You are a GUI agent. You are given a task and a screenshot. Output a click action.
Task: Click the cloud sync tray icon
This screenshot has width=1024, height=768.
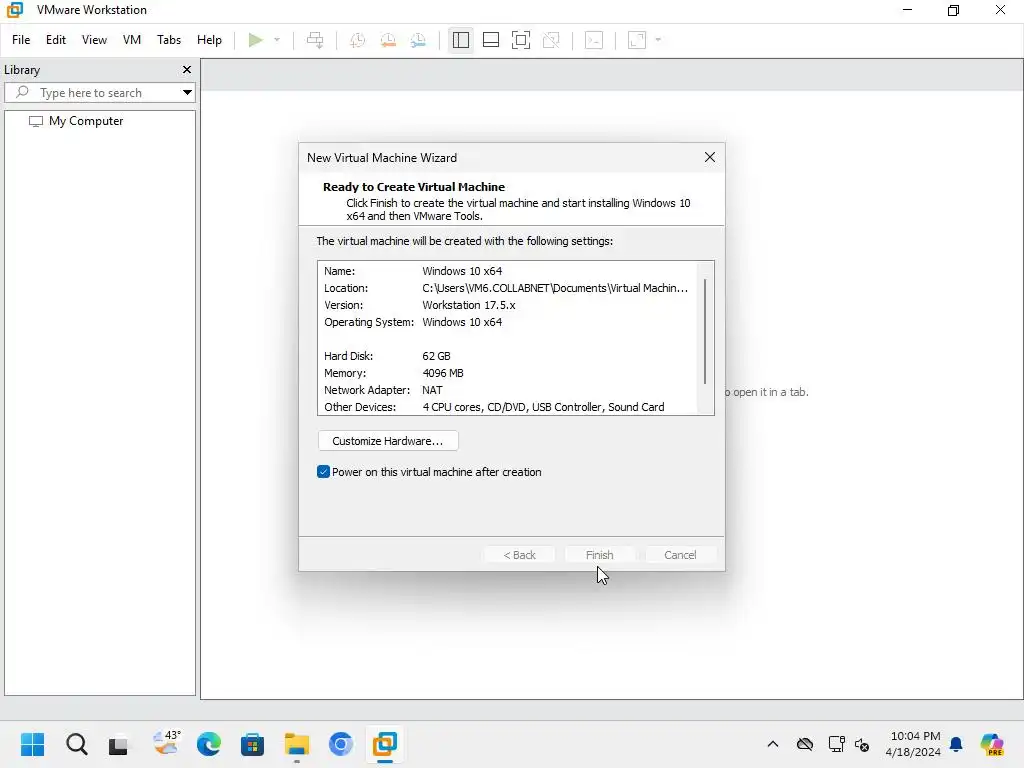(805, 744)
